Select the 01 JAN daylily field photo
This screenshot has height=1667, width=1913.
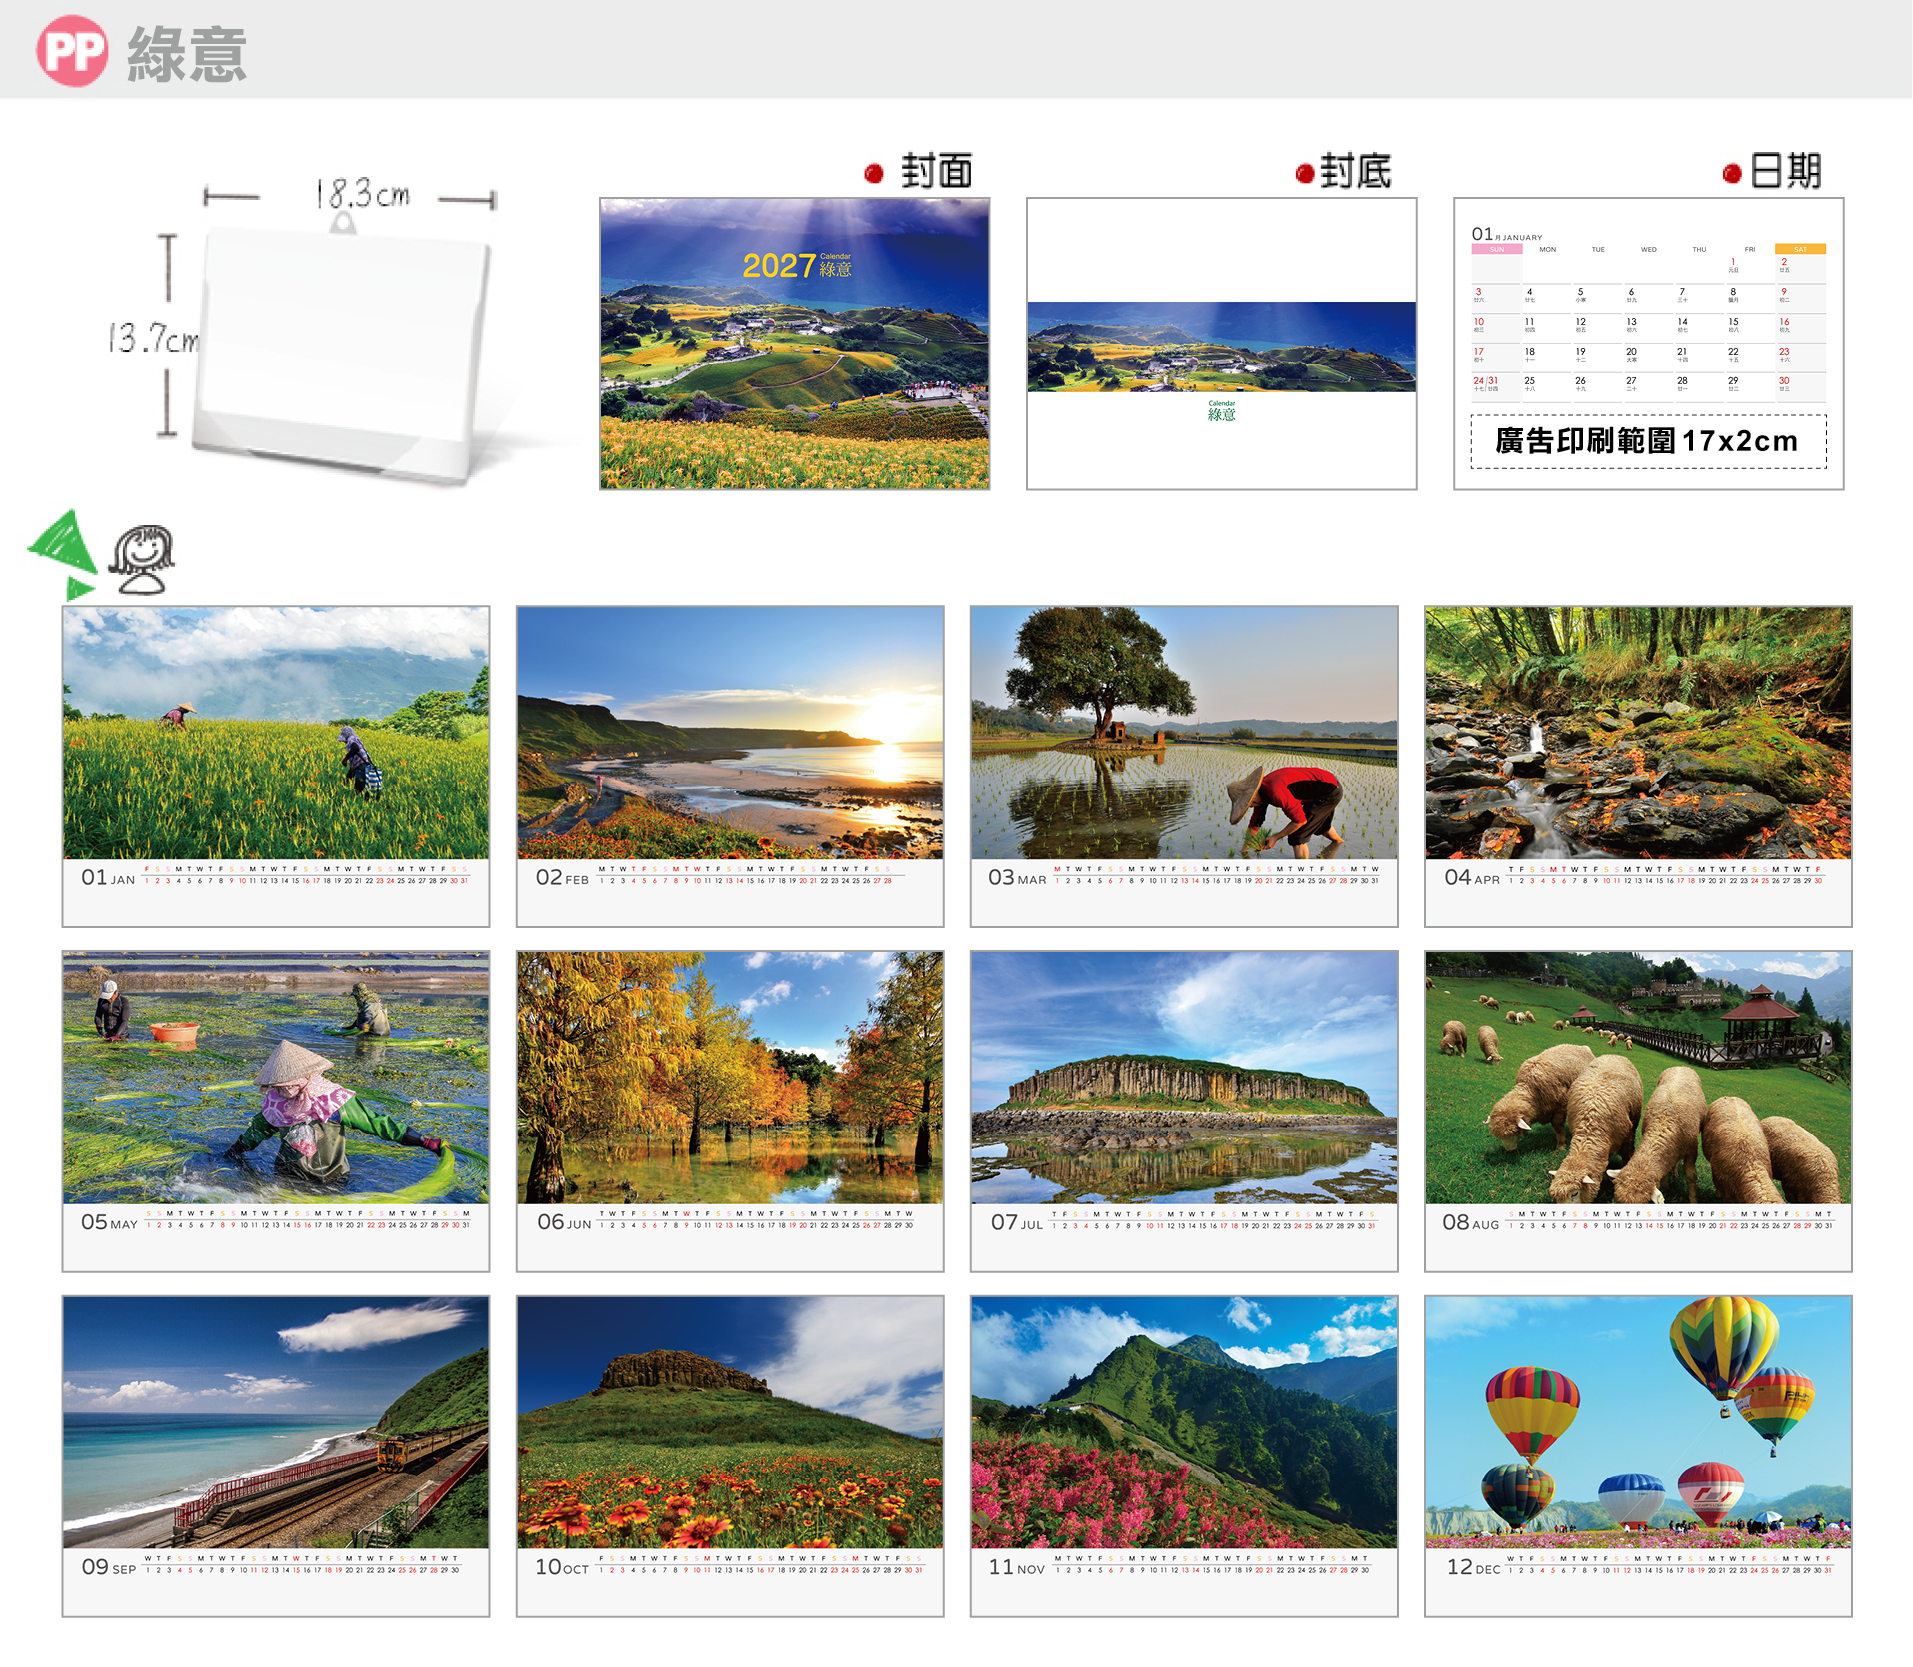click(x=276, y=733)
